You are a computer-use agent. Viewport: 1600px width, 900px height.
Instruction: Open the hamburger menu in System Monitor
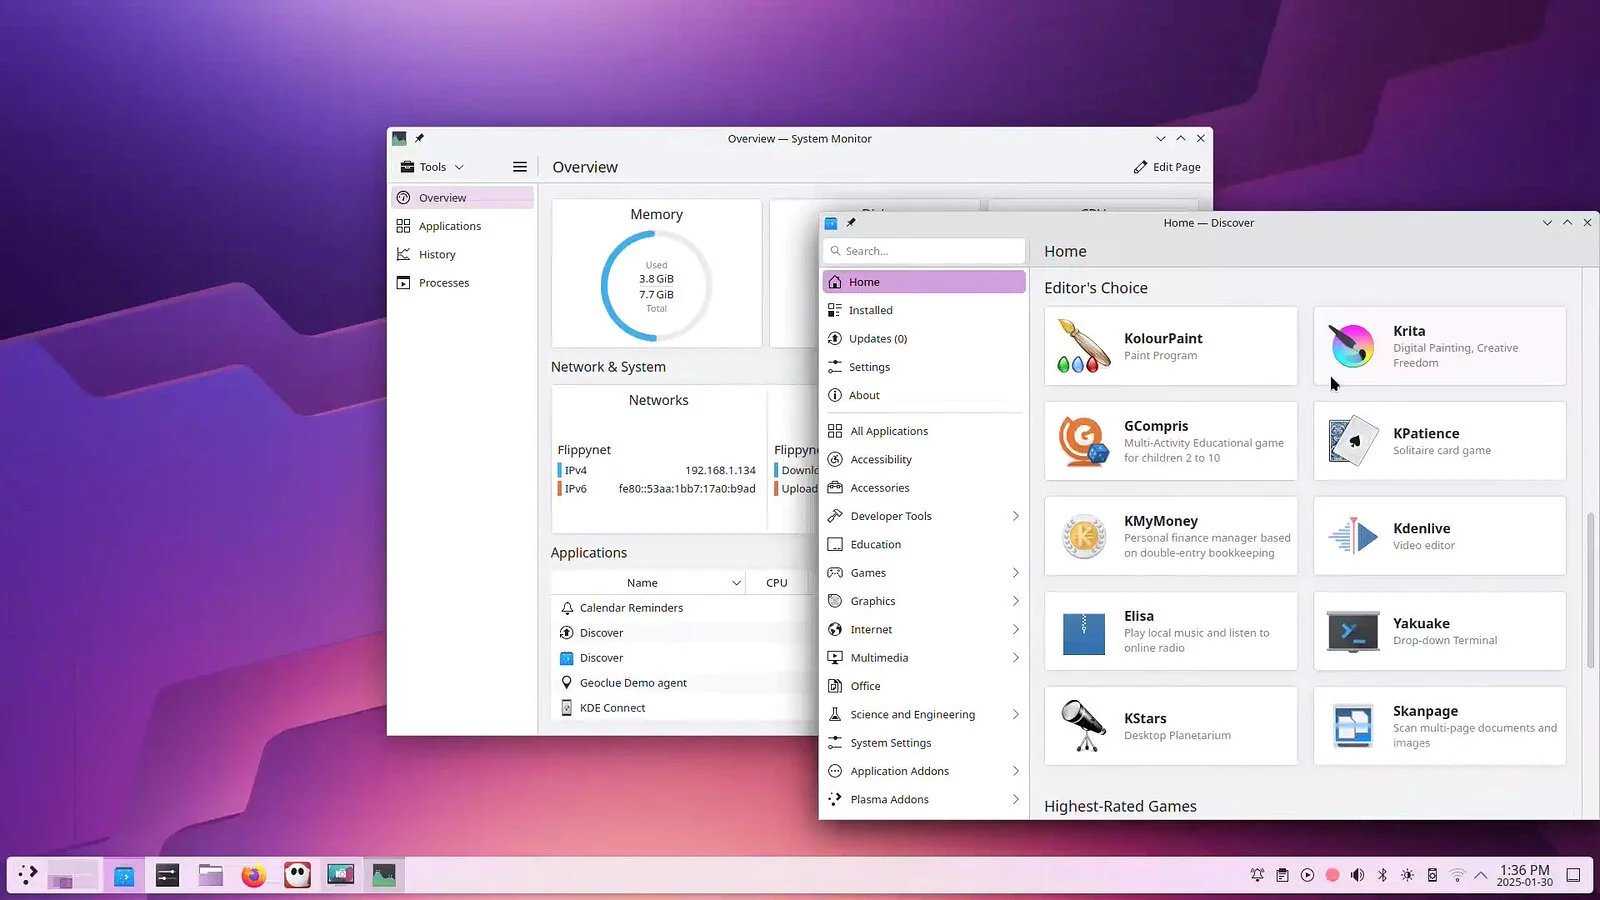[520, 167]
